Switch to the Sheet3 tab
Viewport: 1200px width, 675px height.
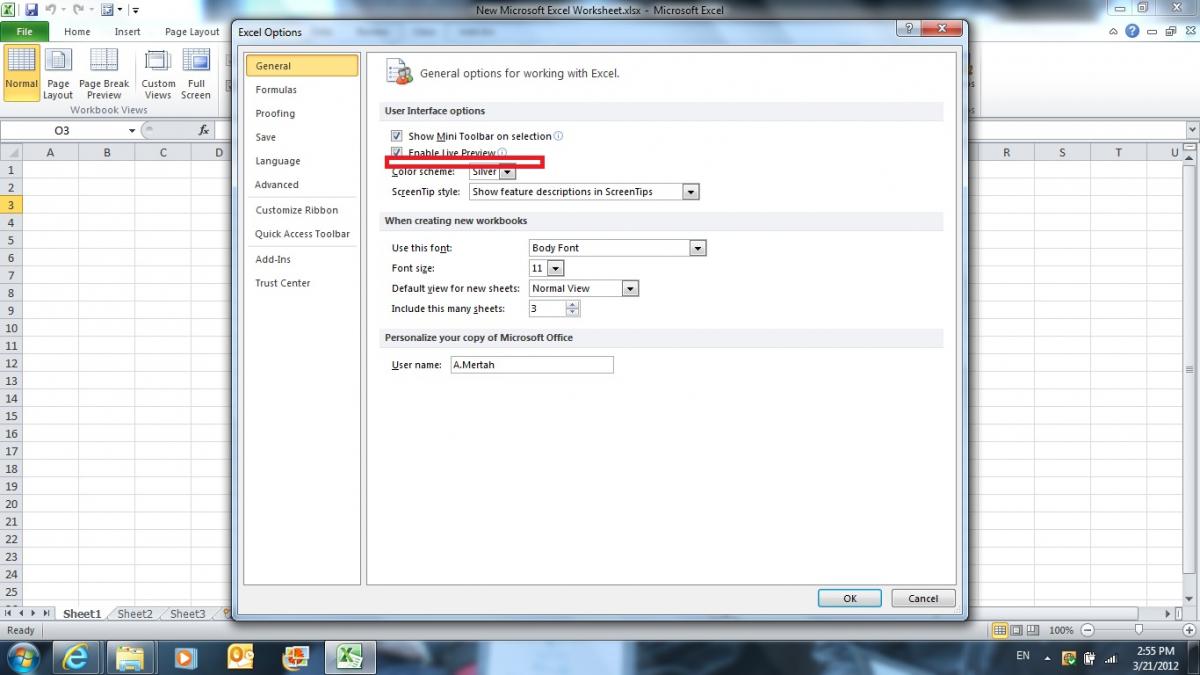tap(187, 614)
